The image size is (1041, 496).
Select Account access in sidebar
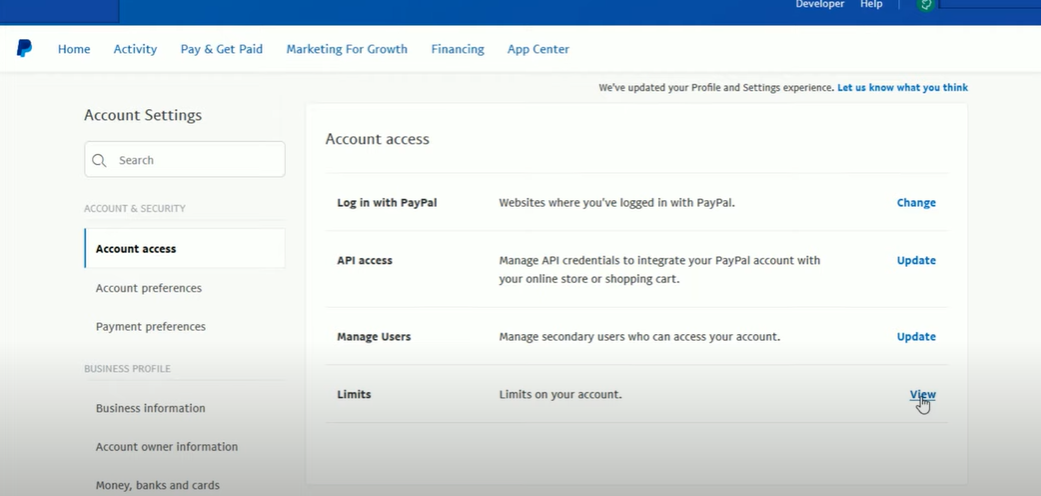(x=185, y=248)
